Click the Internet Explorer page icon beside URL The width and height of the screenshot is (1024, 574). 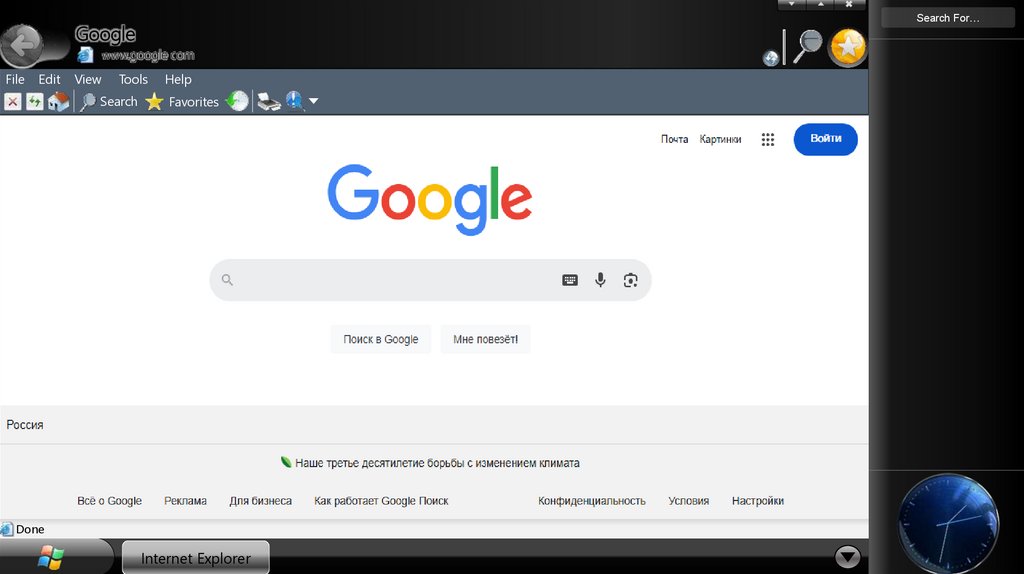[x=85, y=55]
